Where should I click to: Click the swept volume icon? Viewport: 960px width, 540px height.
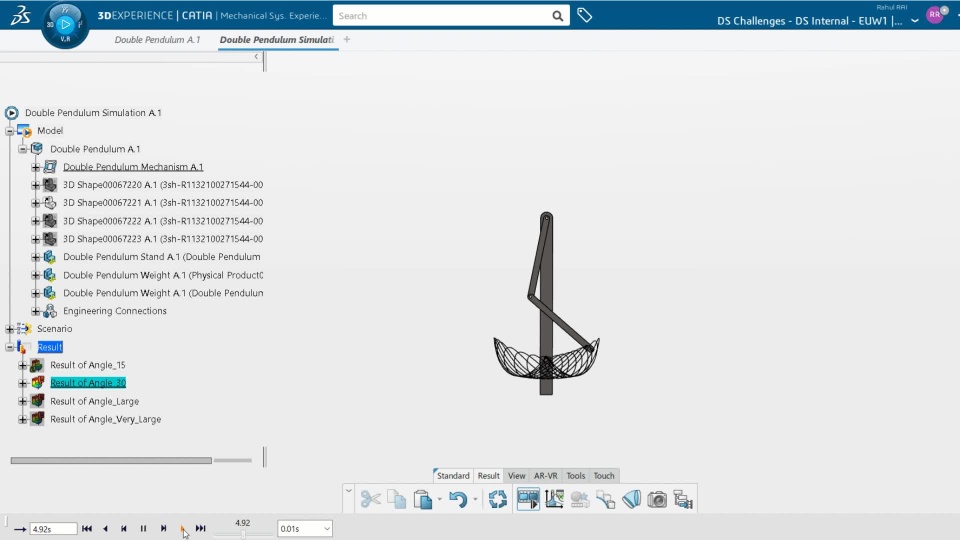click(631, 499)
